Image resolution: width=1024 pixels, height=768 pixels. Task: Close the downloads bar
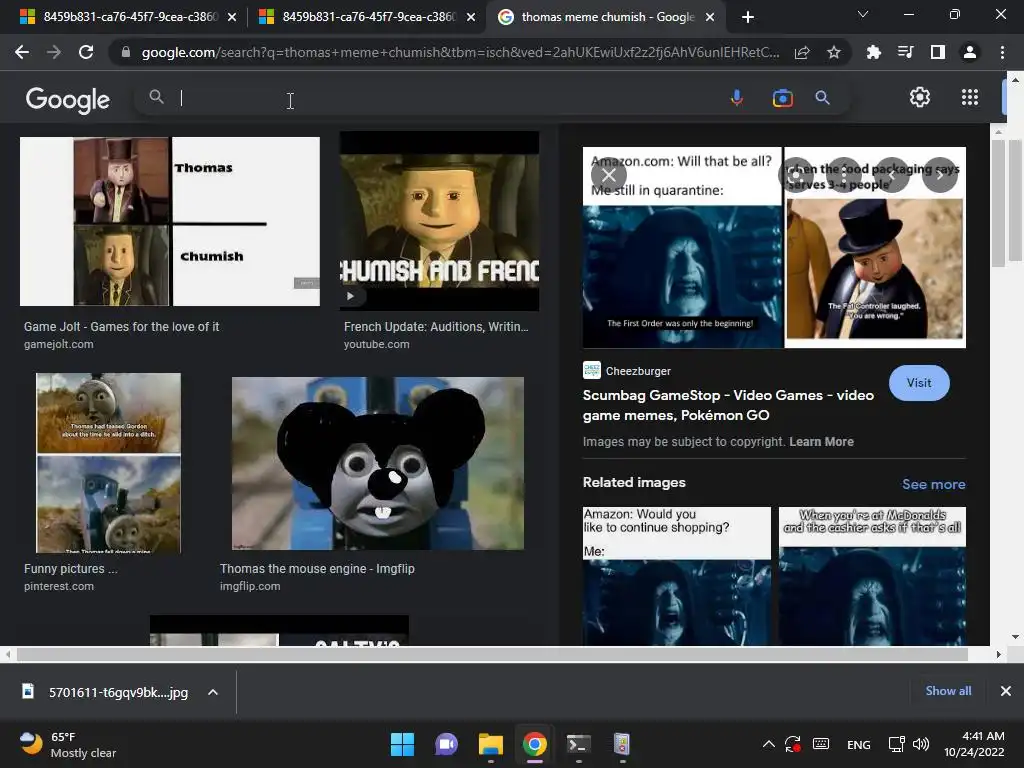[1006, 691]
